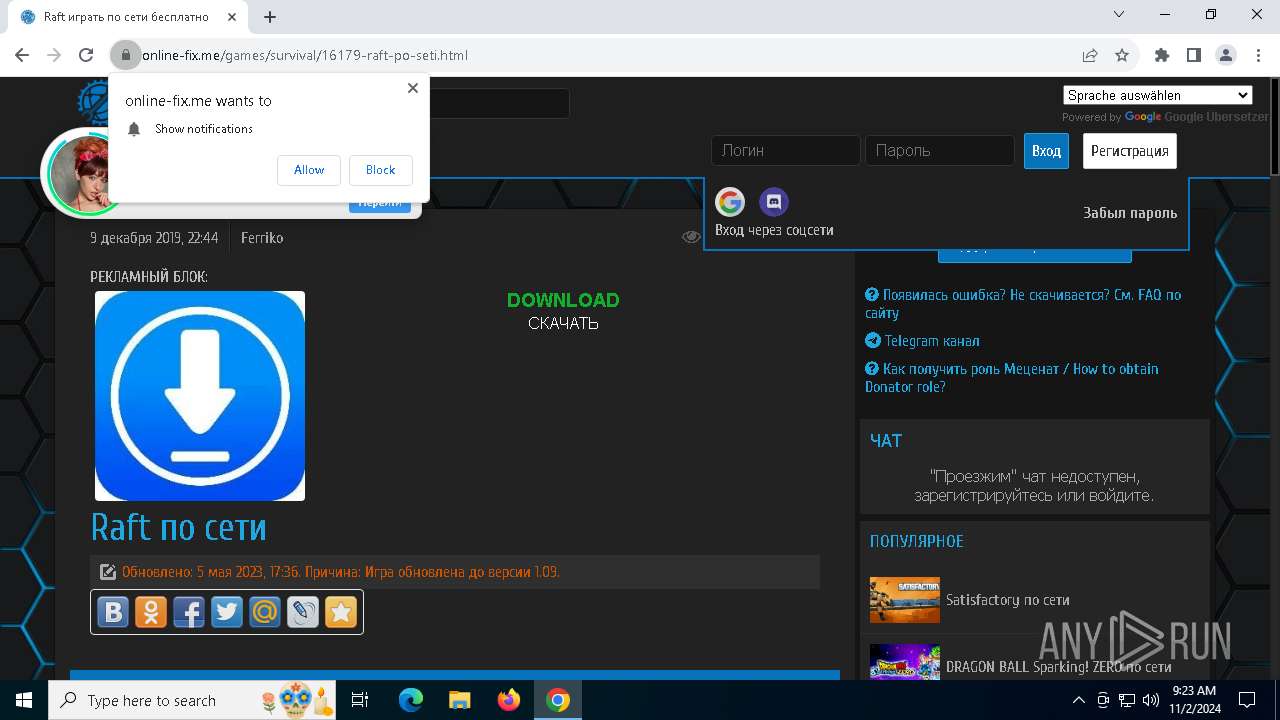Open Chrome profile avatar menu
Image resolution: width=1280 pixels, height=720 pixels.
1226,55
